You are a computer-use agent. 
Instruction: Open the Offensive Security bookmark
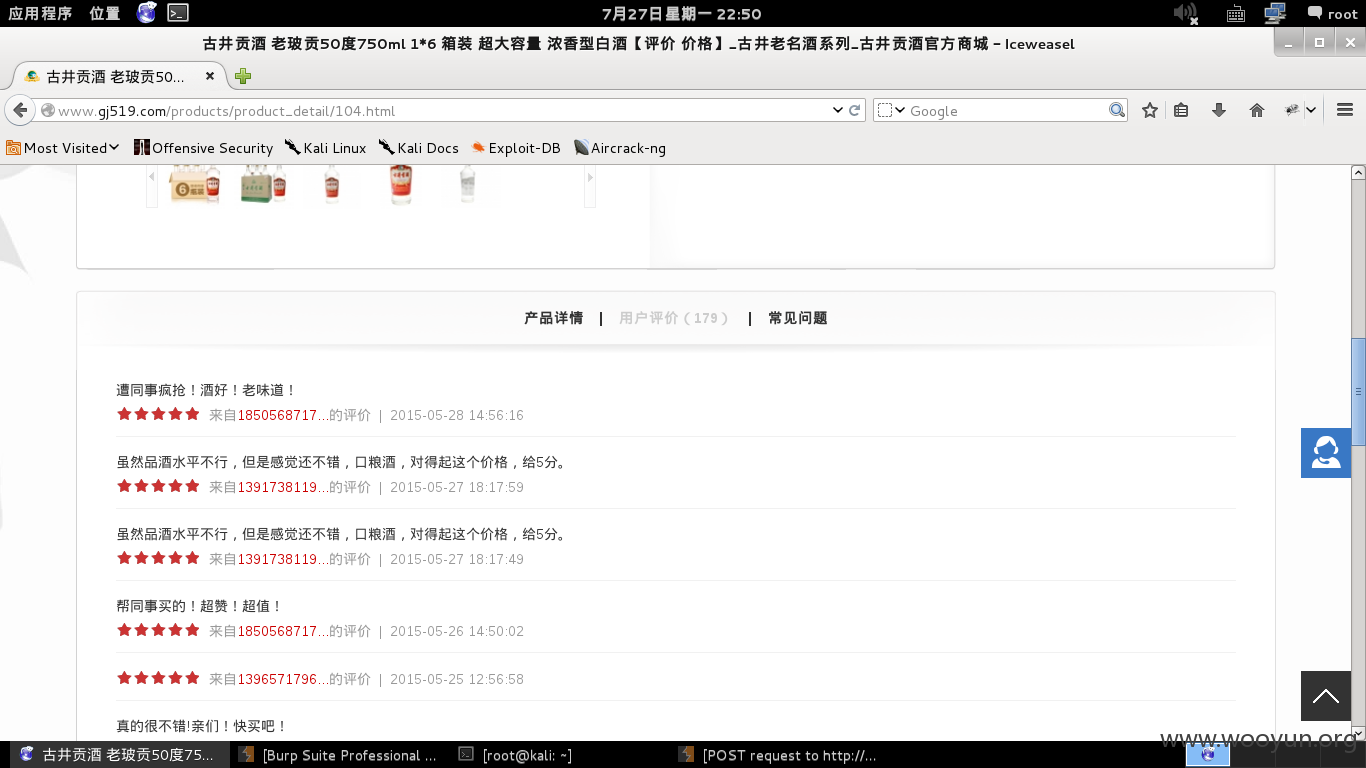[x=203, y=148]
